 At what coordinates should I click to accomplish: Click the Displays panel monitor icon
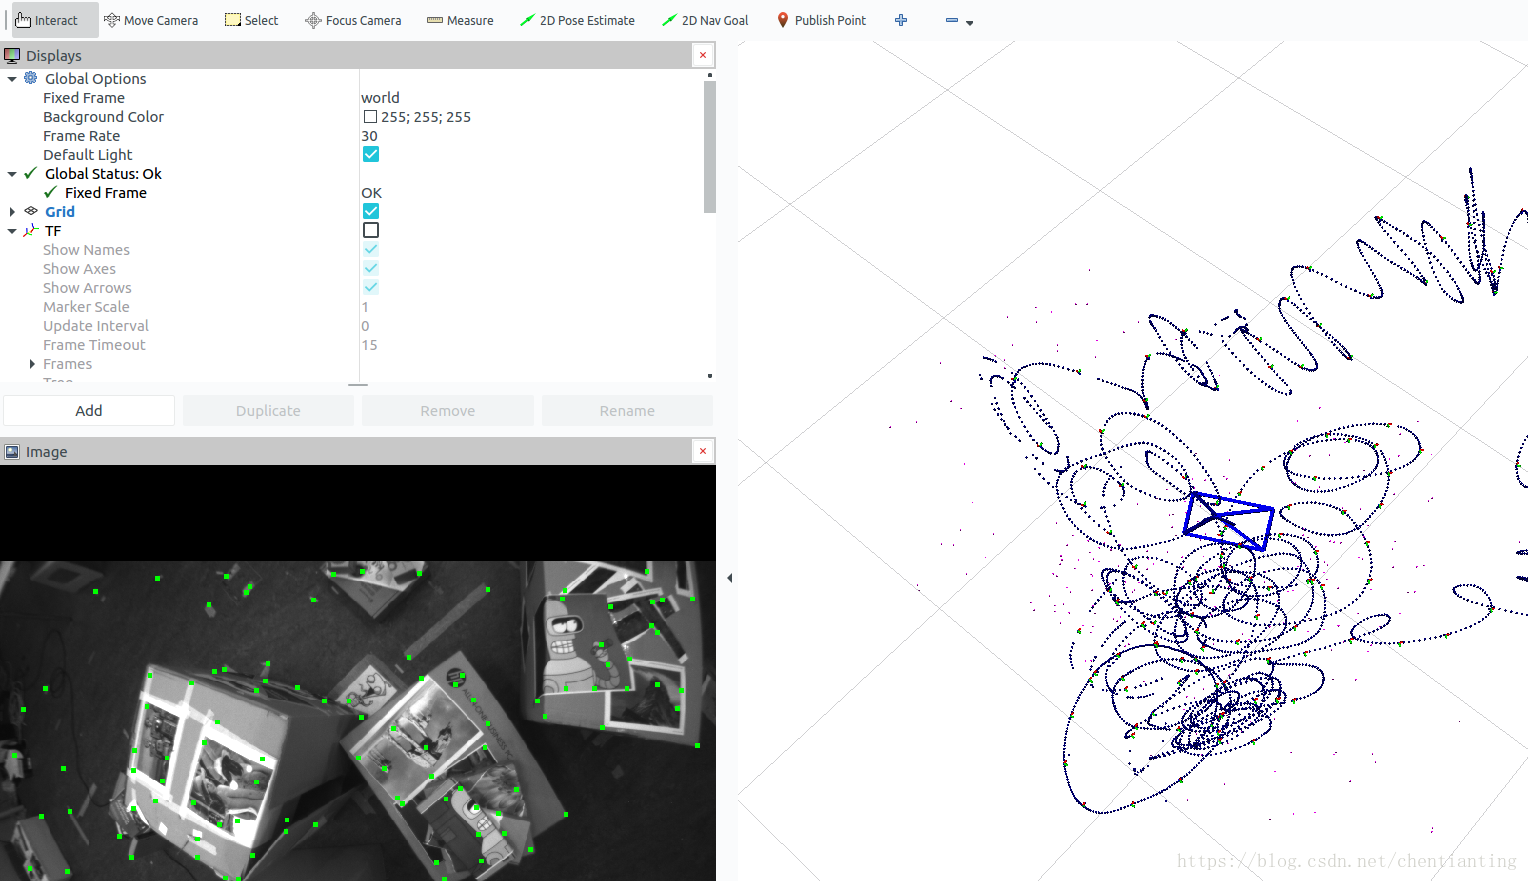coord(12,56)
